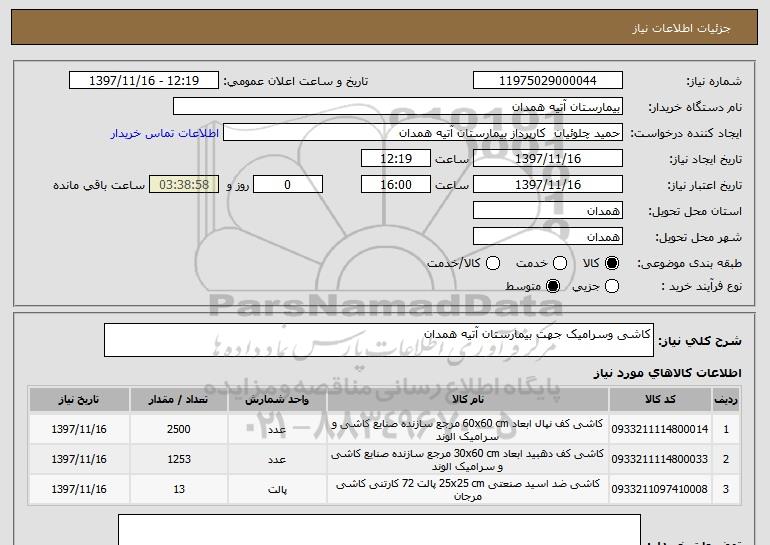Click the request creator field حمید چلوئیان
The image size is (770, 545).
423,133
